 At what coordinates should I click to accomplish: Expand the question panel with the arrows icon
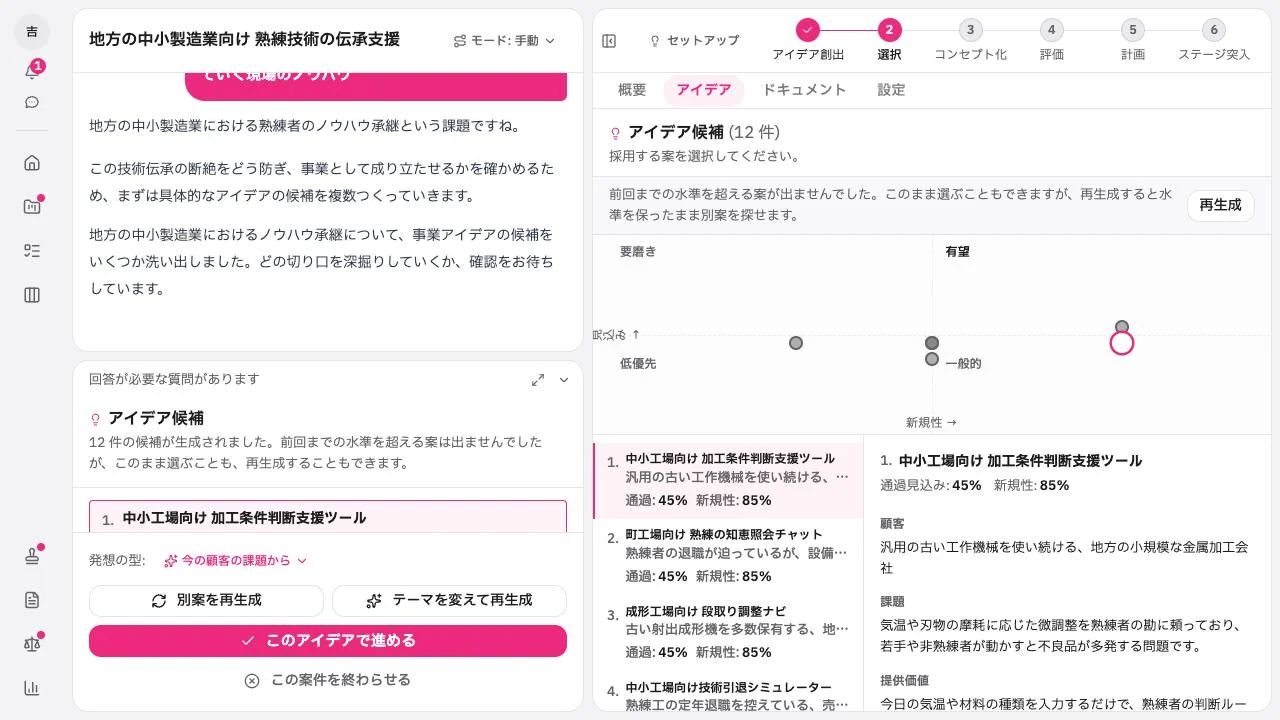538,380
